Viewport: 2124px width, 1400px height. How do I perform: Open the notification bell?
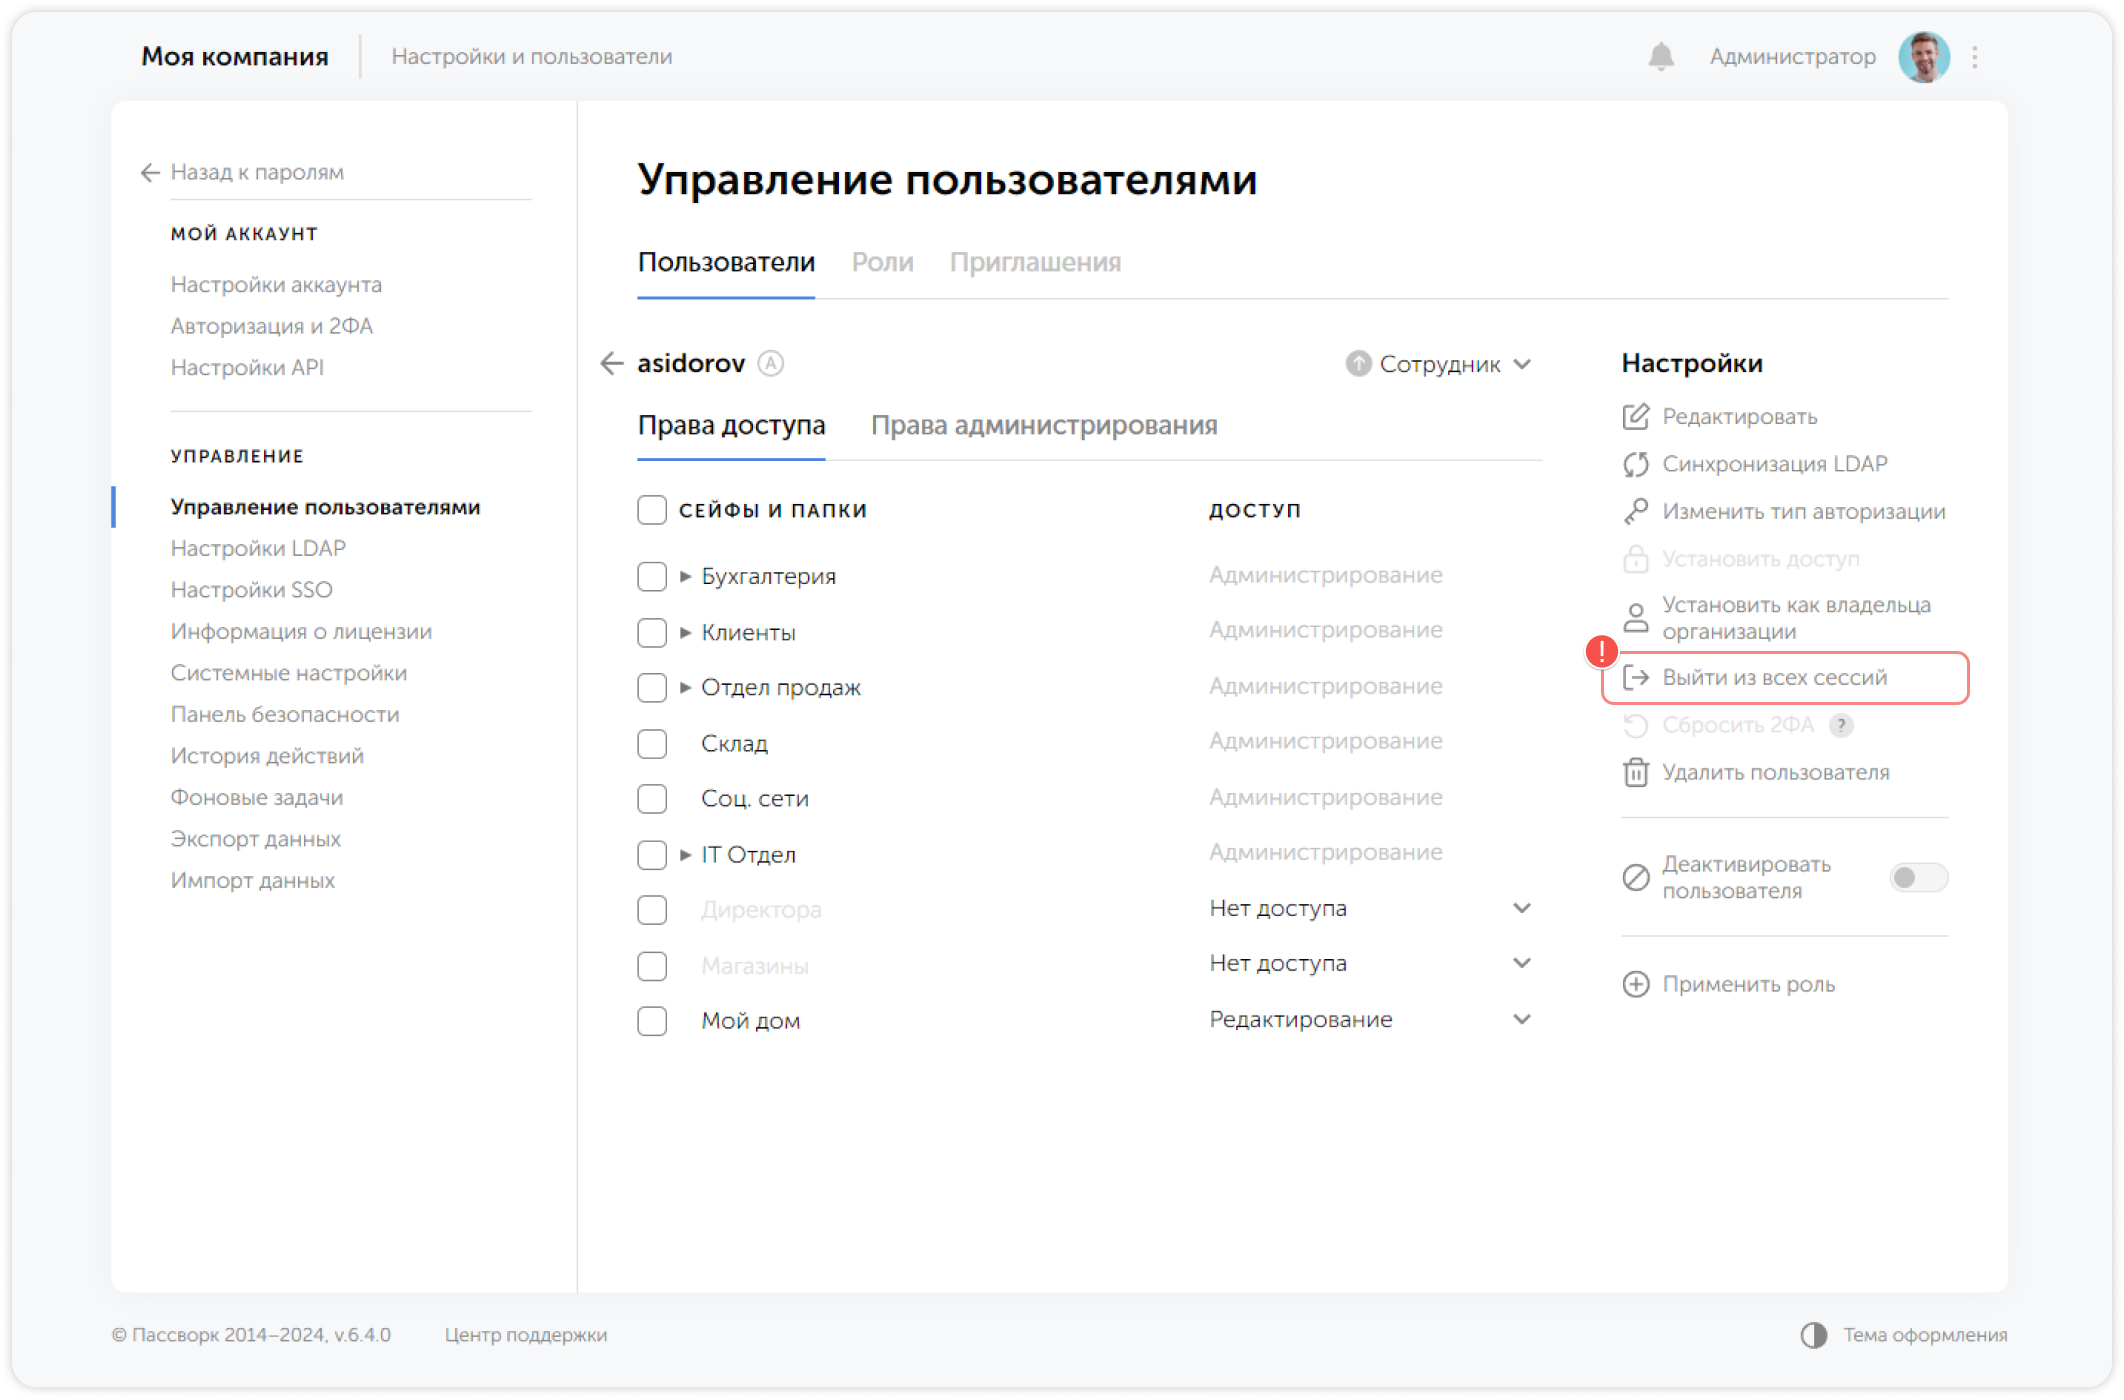(1661, 56)
